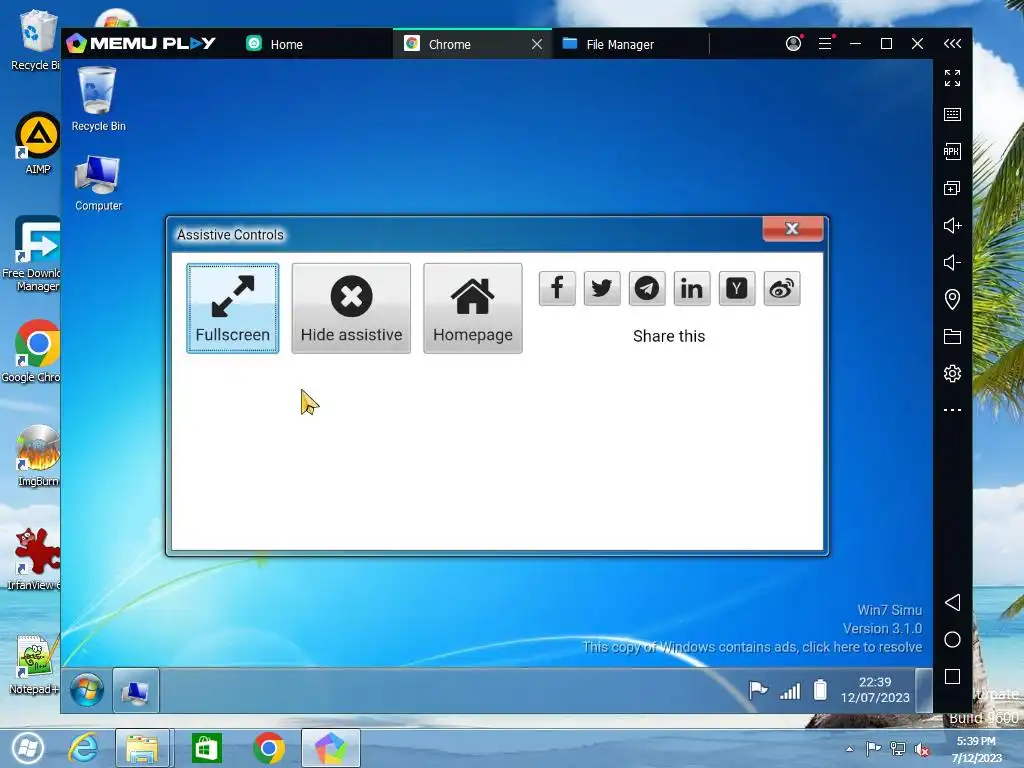Select the Computer desktop icon in Win7 Simu
The width and height of the screenshot is (1024, 768).
(98, 184)
